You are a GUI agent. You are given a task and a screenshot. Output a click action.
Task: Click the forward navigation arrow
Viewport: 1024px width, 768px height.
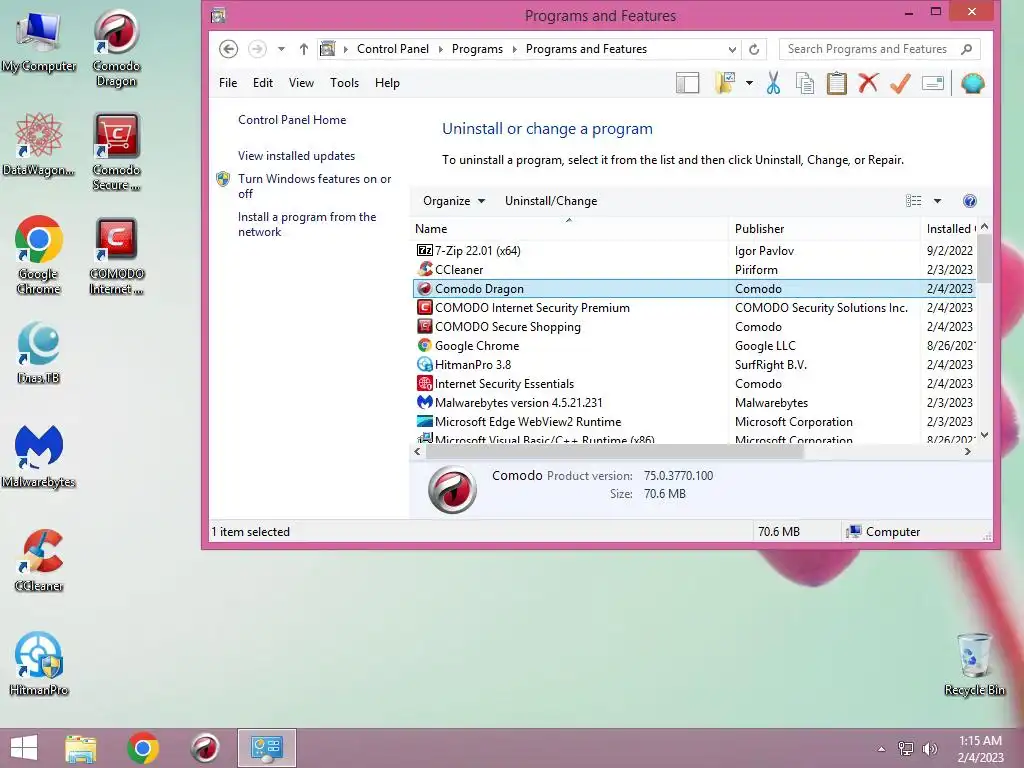coord(257,49)
